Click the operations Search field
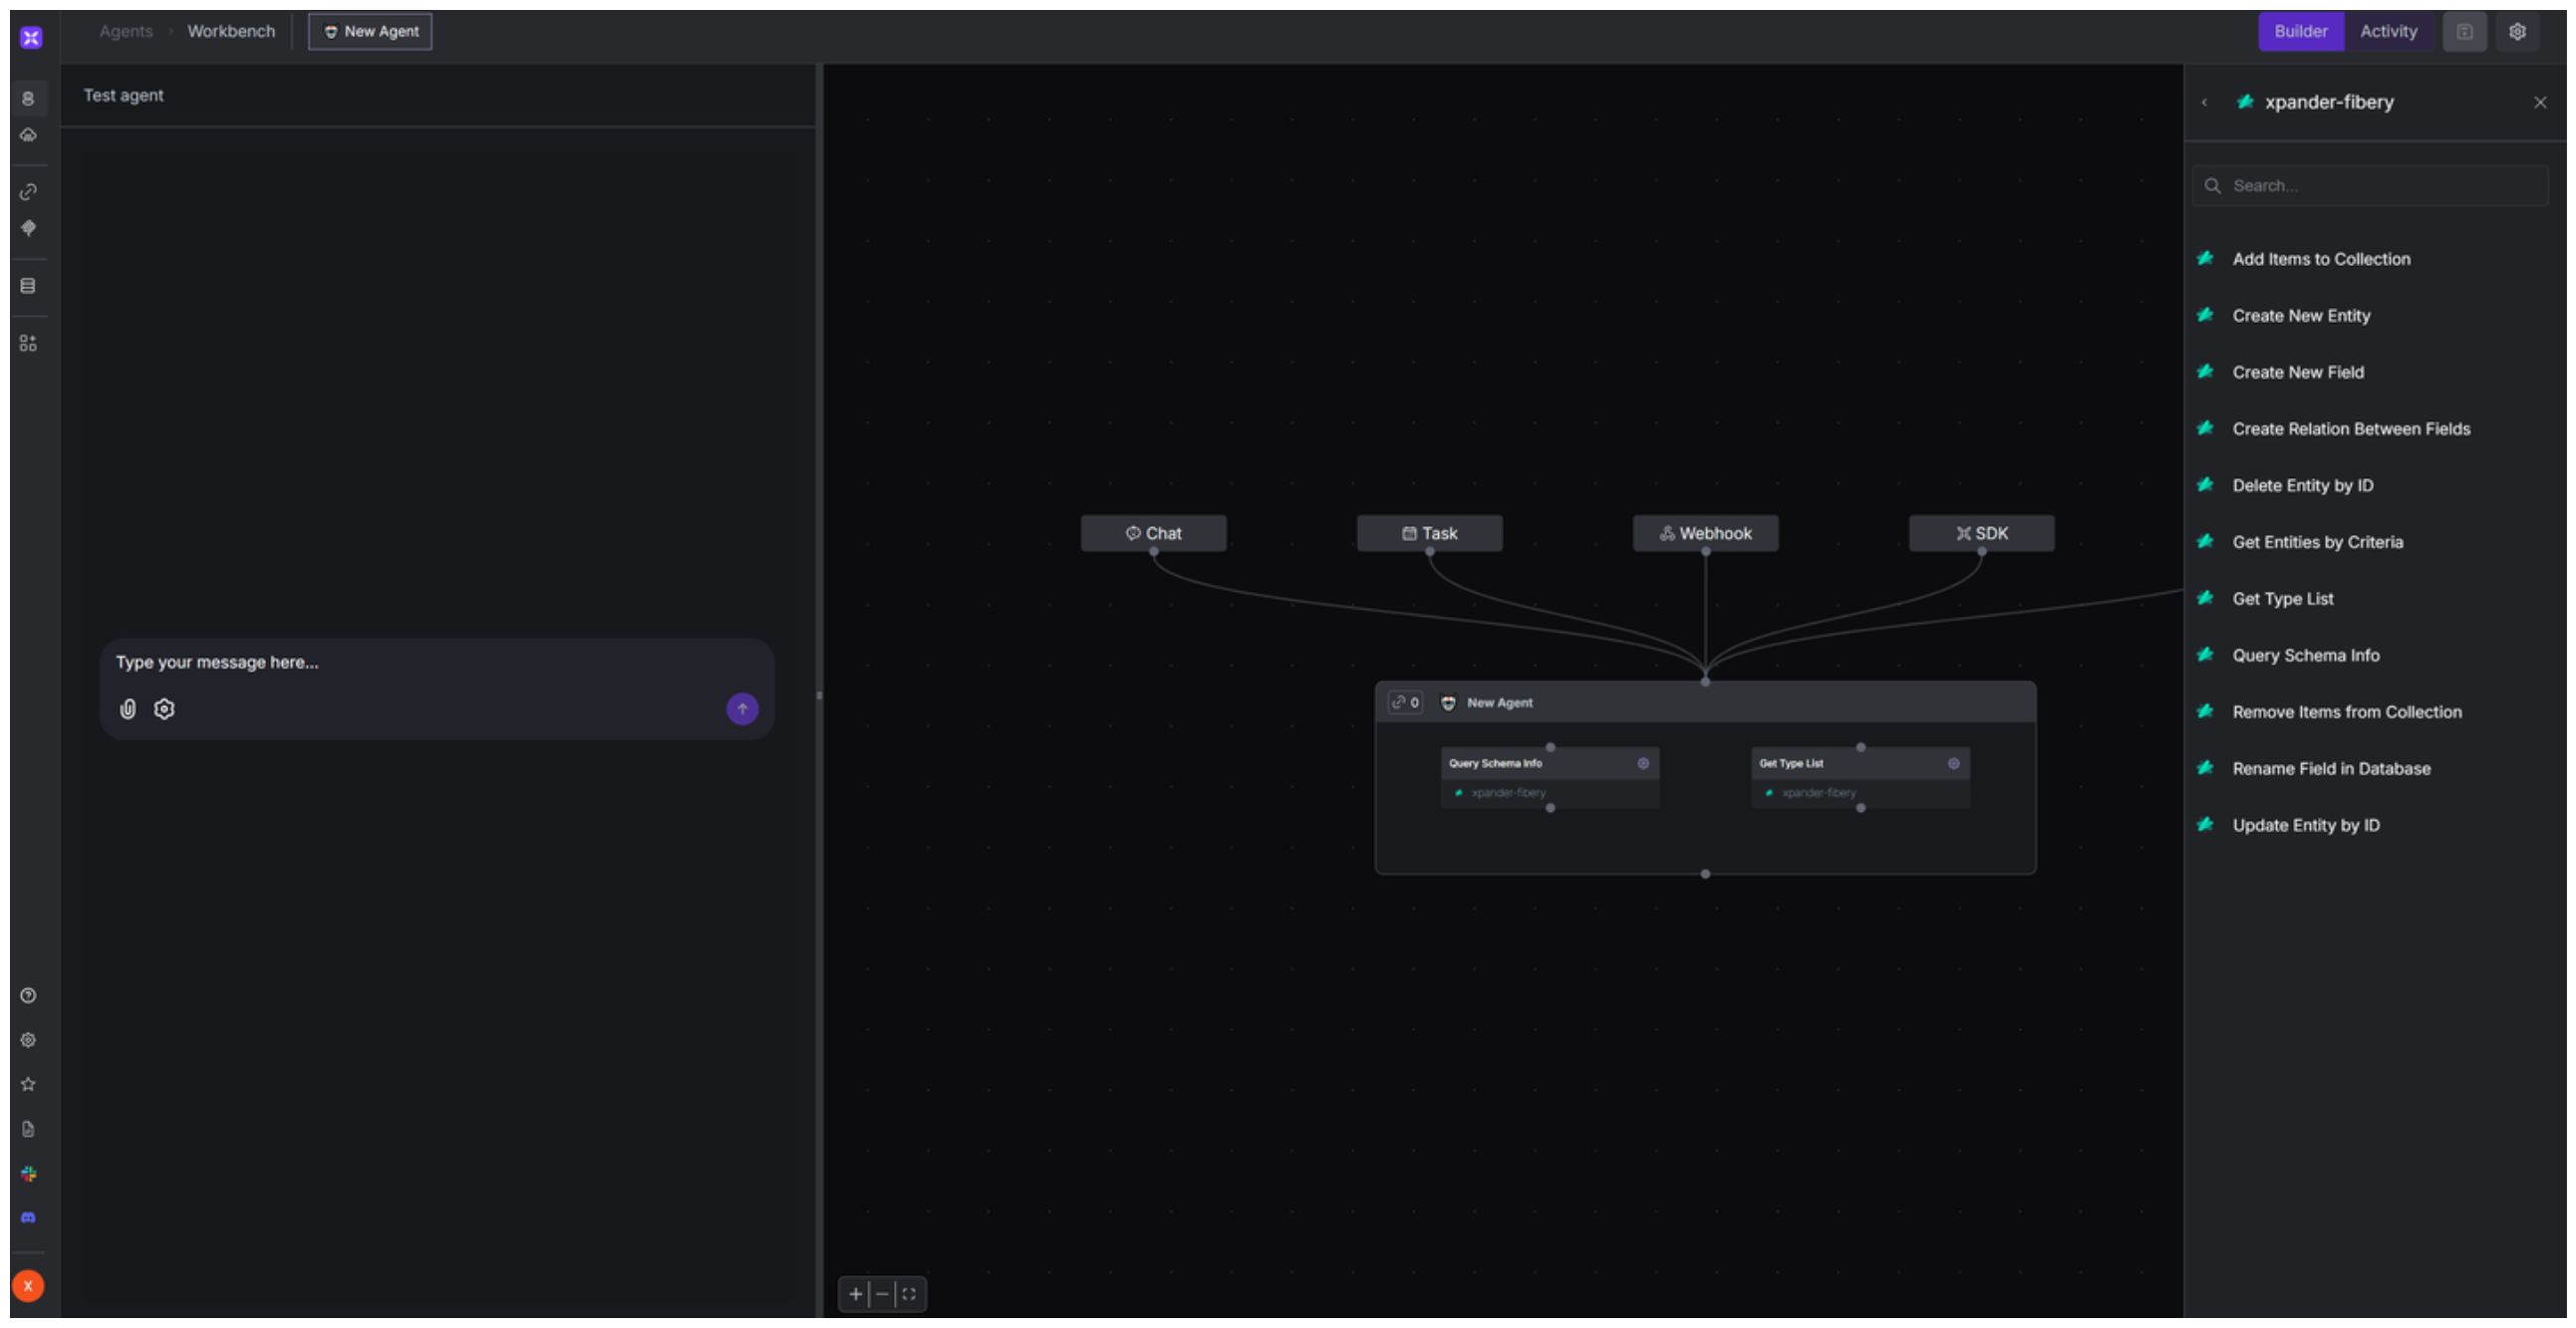This screenshot has width=2576, height=1328. 2380,186
